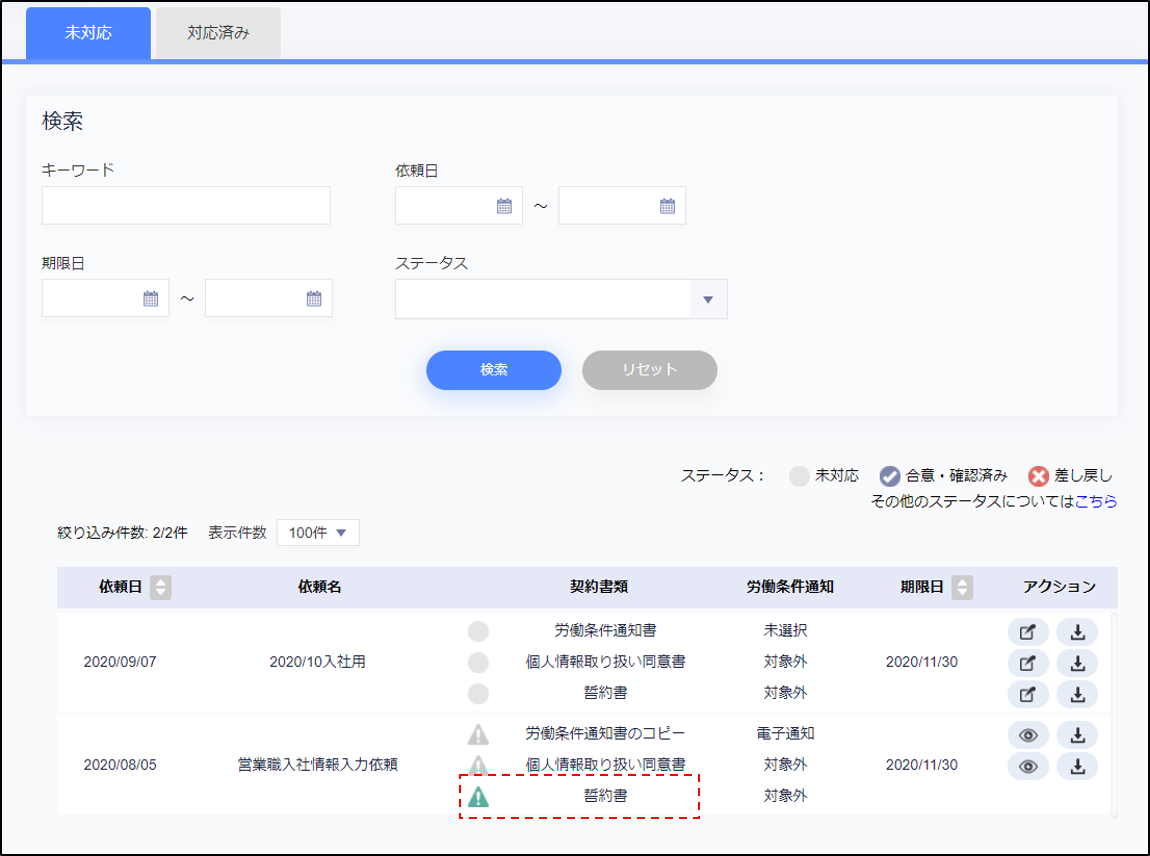Select 2020/10入社用 request name

click(318, 662)
